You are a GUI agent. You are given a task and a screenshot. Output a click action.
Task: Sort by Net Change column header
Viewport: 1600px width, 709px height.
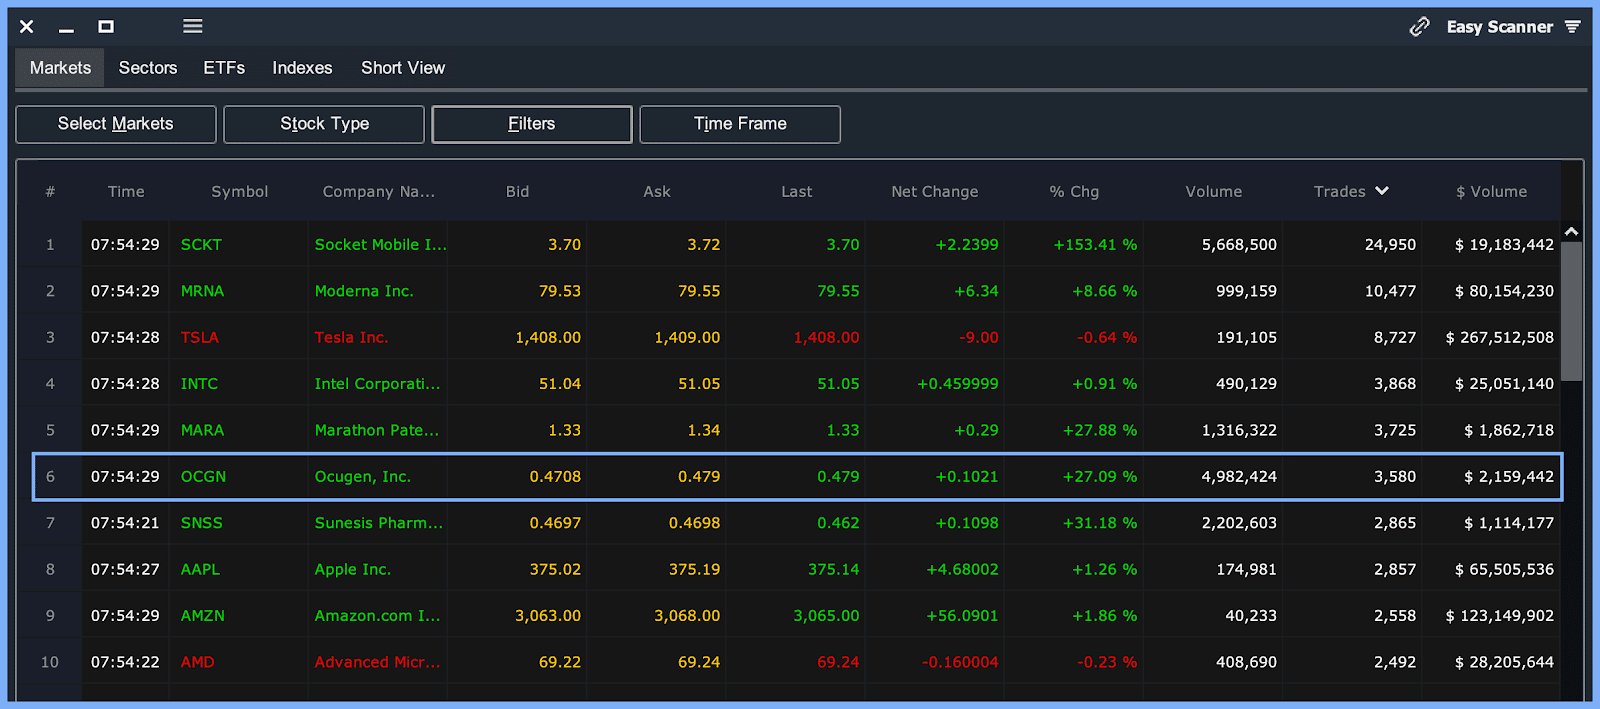click(935, 191)
